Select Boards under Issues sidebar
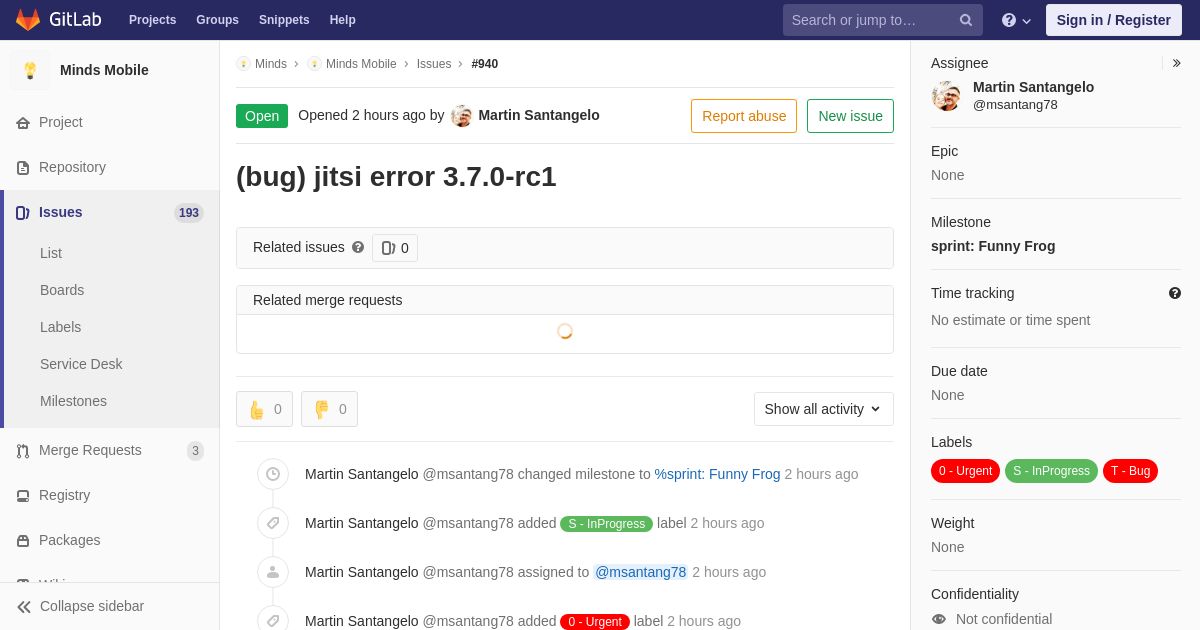Viewport: 1200px width, 630px height. 62,290
